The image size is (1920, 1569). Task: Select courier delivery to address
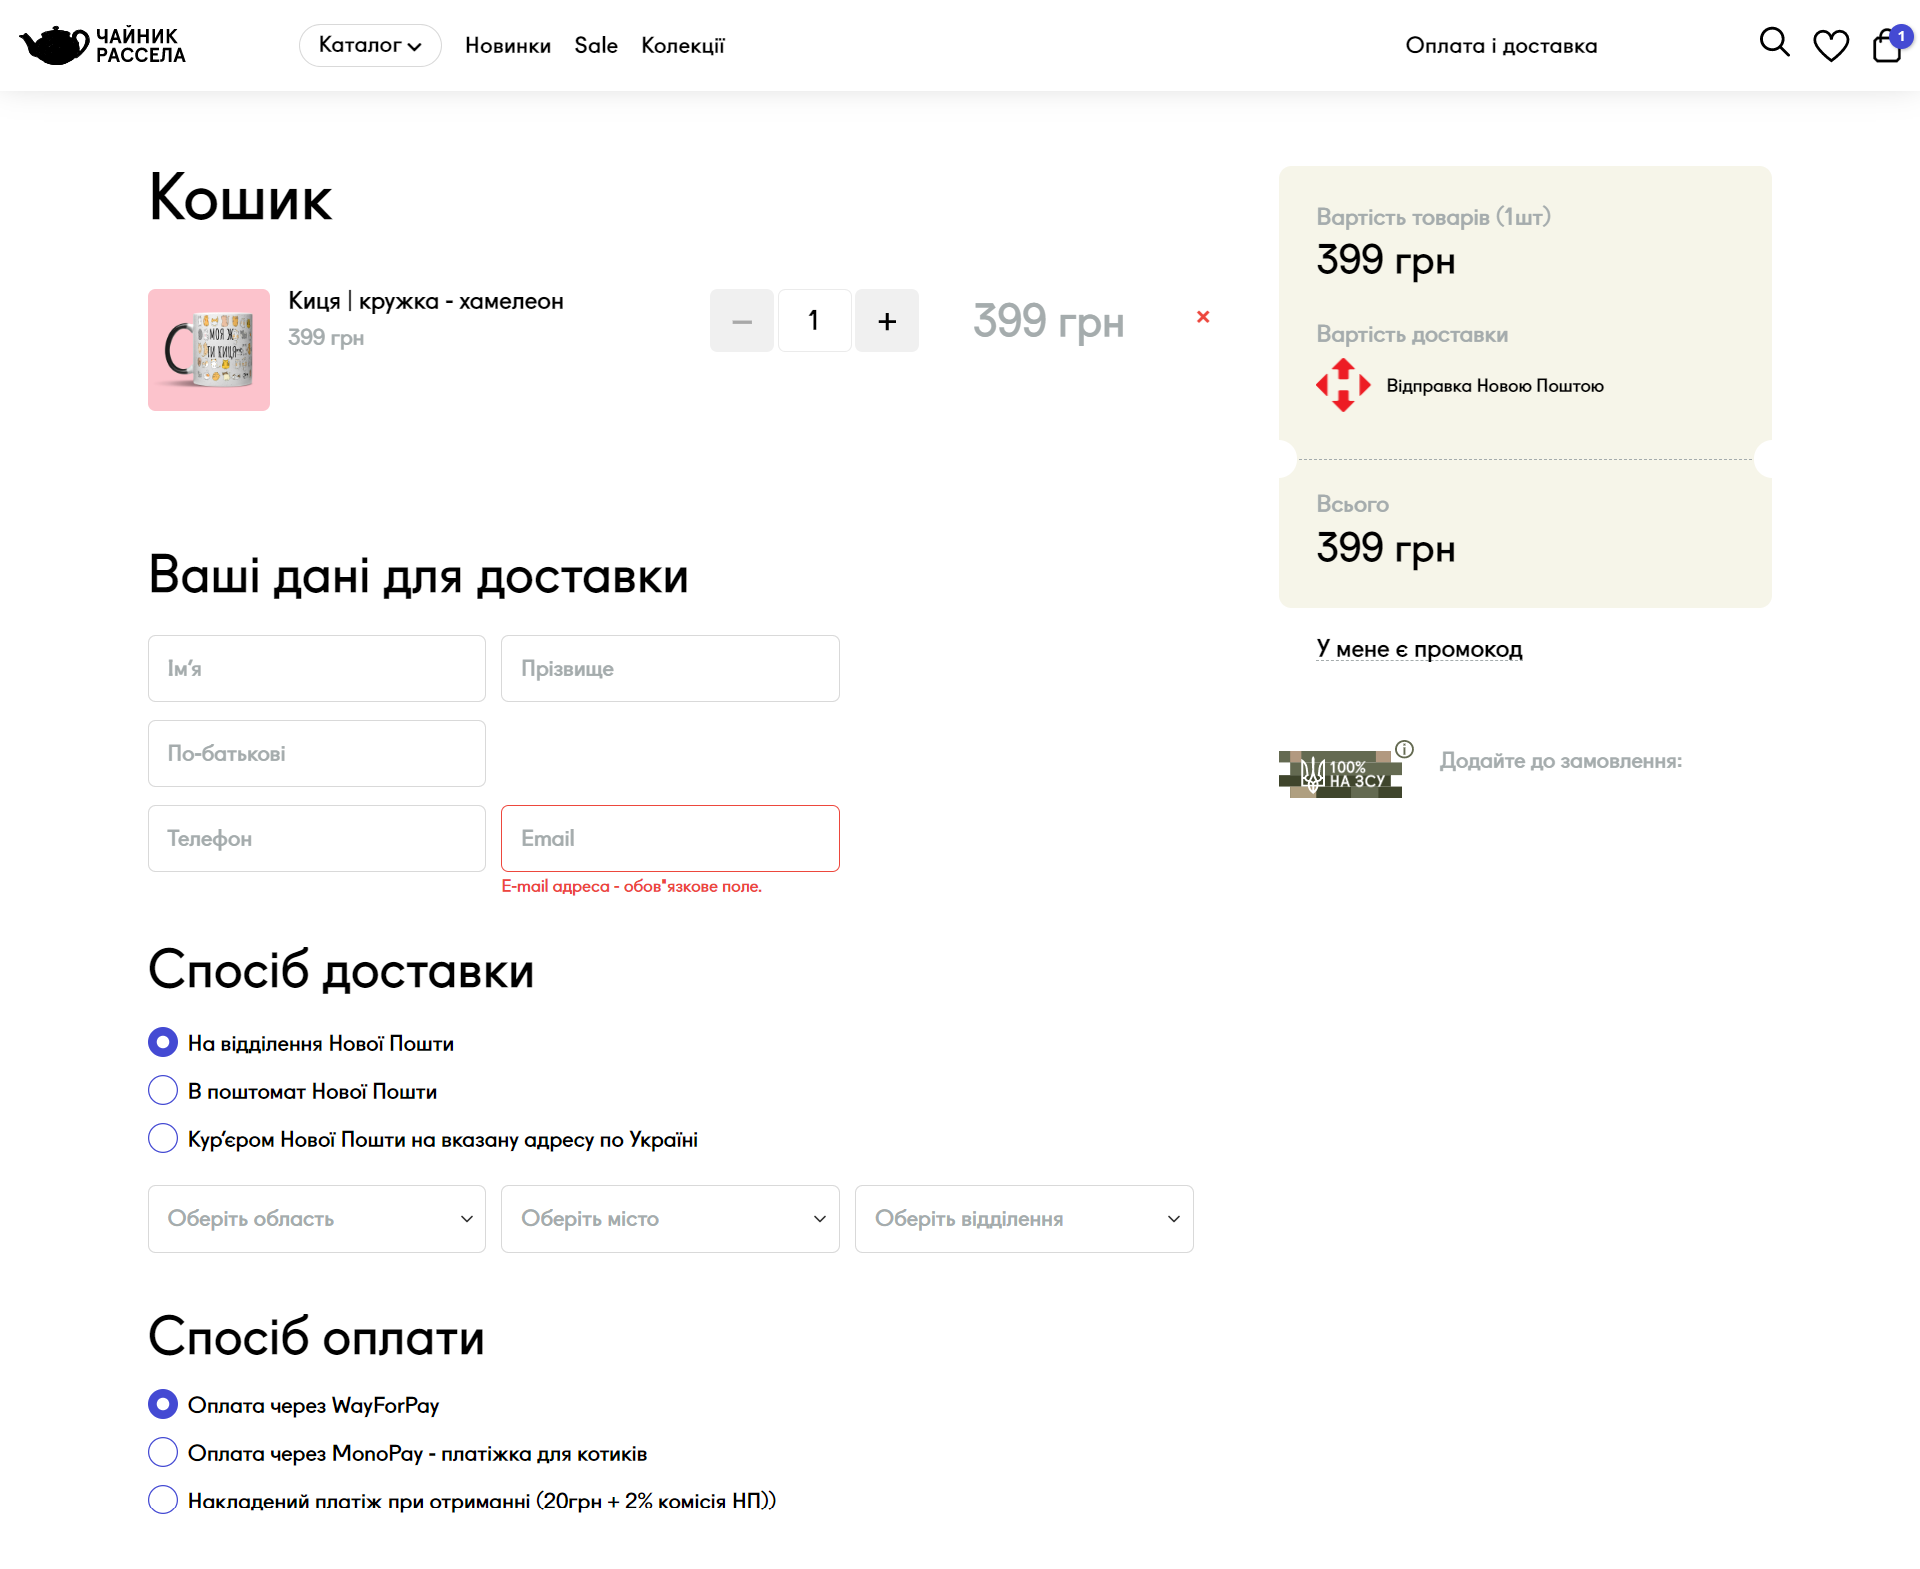coord(163,1138)
